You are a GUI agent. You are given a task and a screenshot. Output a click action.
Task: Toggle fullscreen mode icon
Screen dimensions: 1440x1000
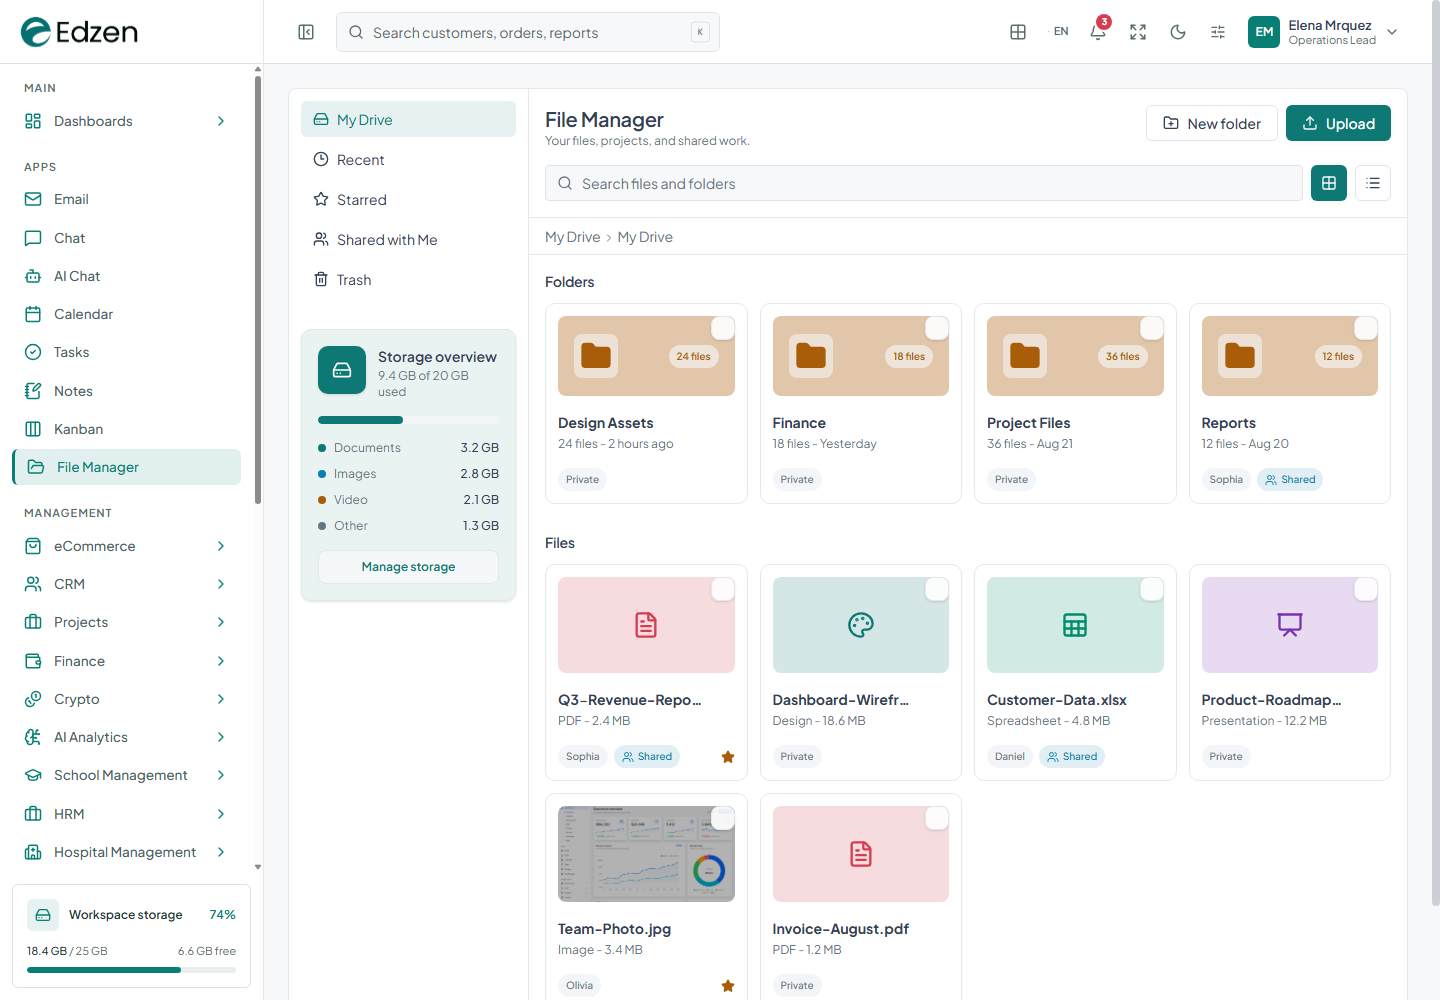point(1138,32)
